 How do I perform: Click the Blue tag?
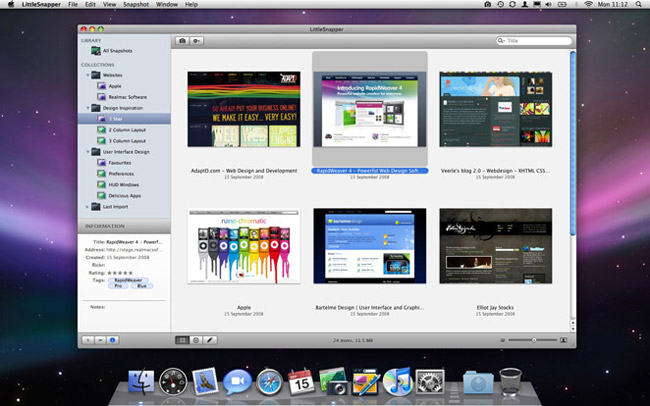tap(142, 286)
